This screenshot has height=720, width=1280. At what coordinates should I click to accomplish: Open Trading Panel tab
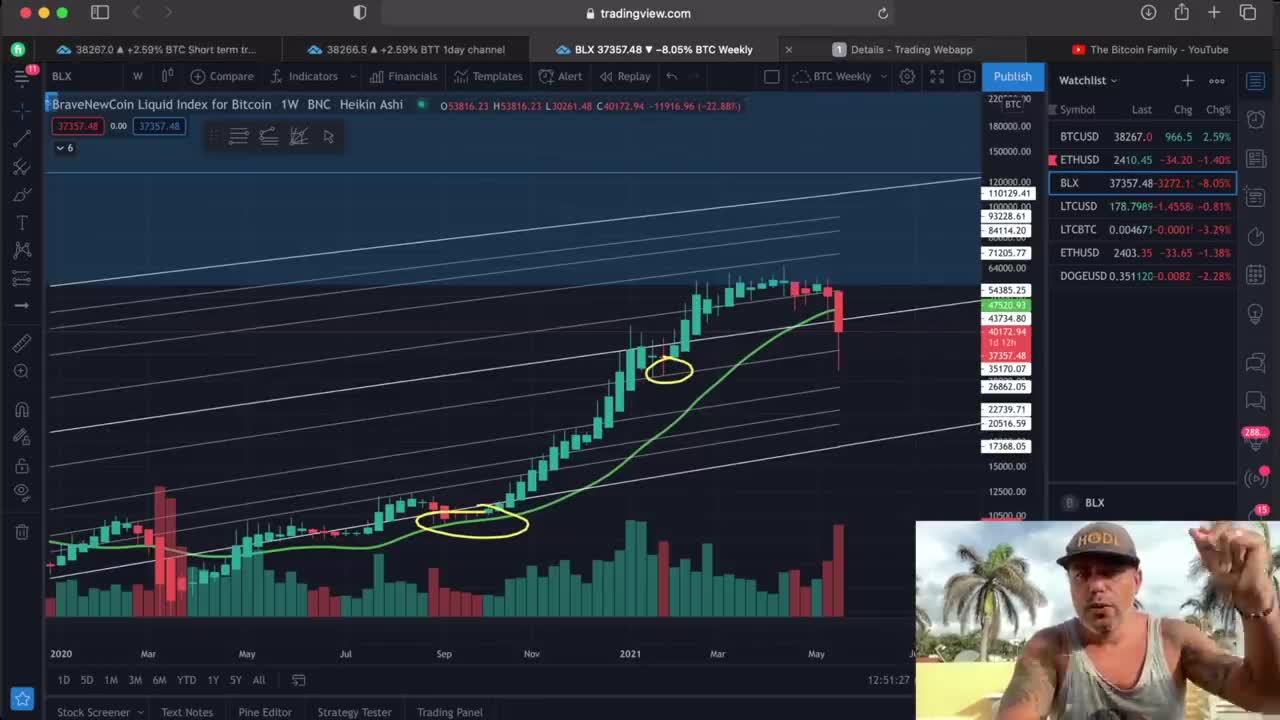tap(449, 712)
